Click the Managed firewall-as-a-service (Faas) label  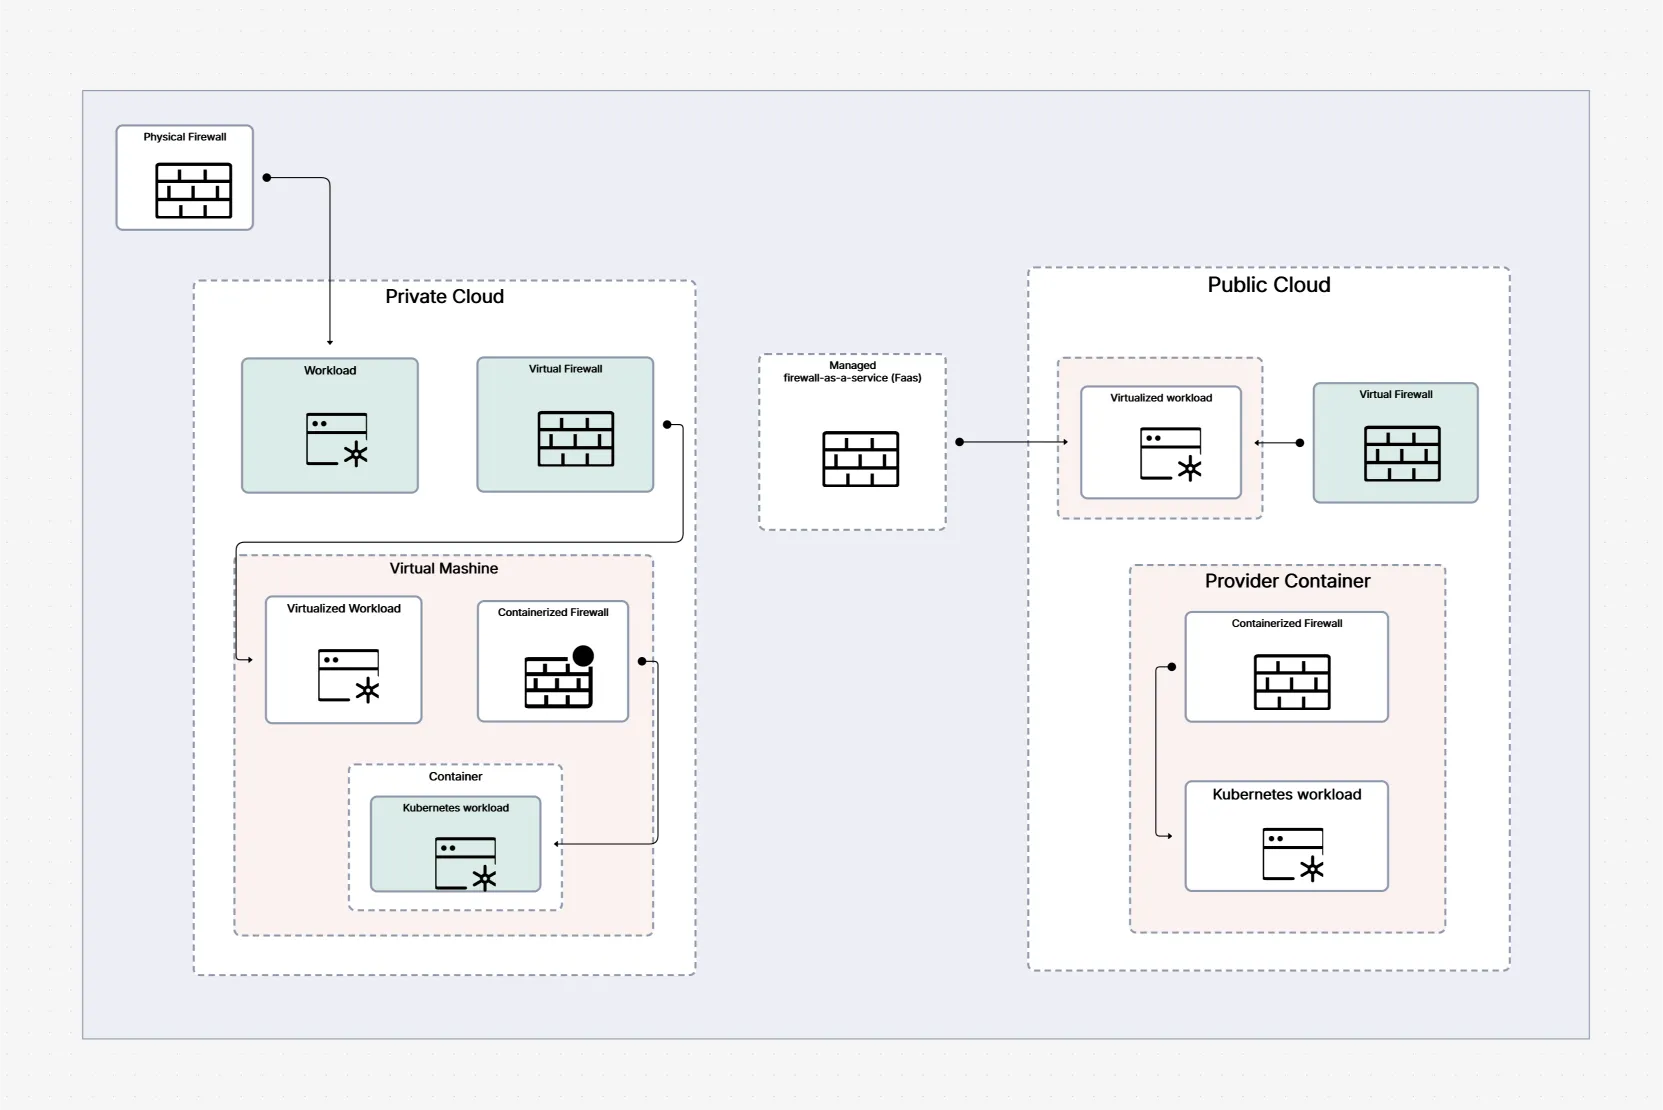852,372
